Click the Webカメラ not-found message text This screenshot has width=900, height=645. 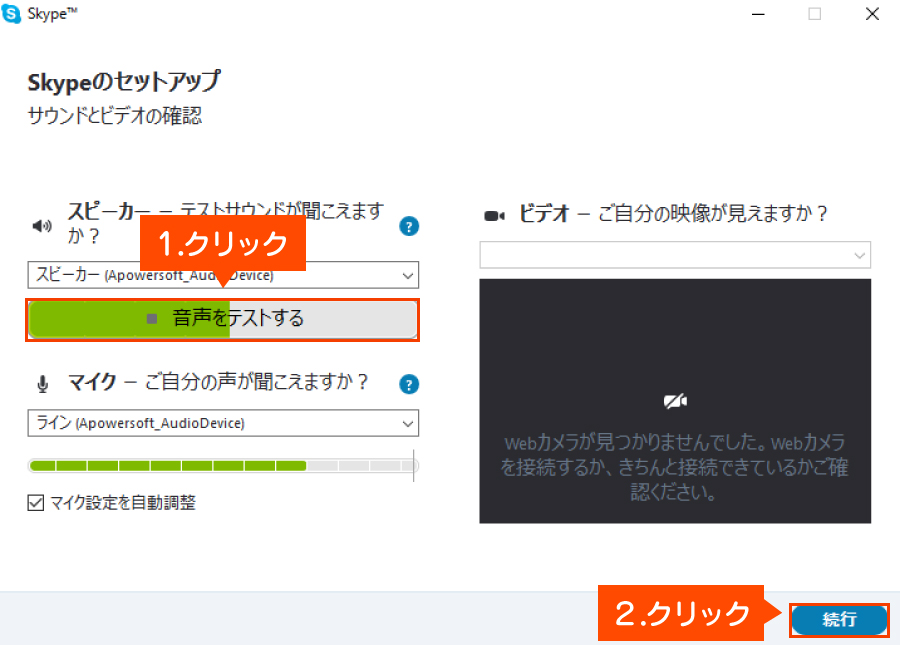tap(675, 467)
